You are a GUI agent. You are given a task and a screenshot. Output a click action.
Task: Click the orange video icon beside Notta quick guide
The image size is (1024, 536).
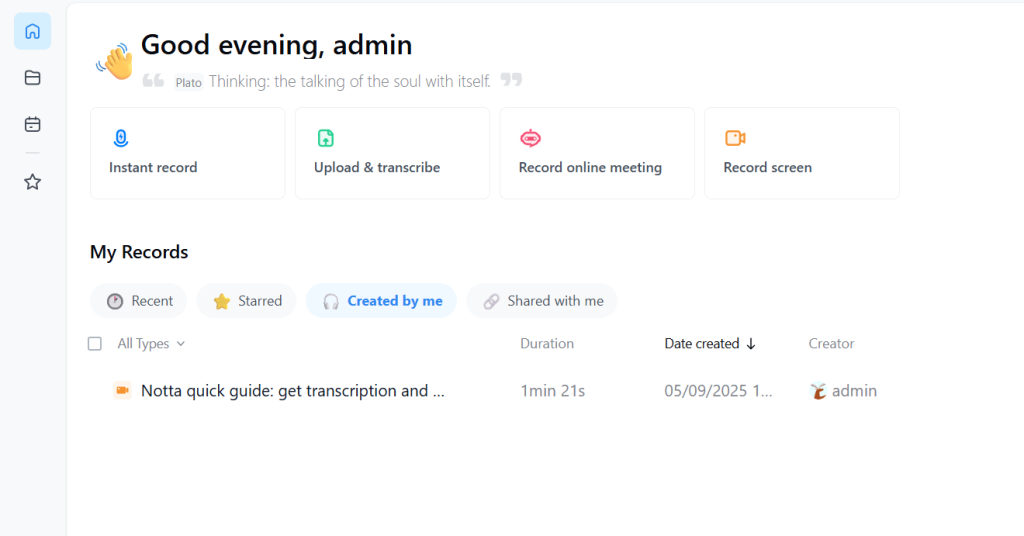122,390
